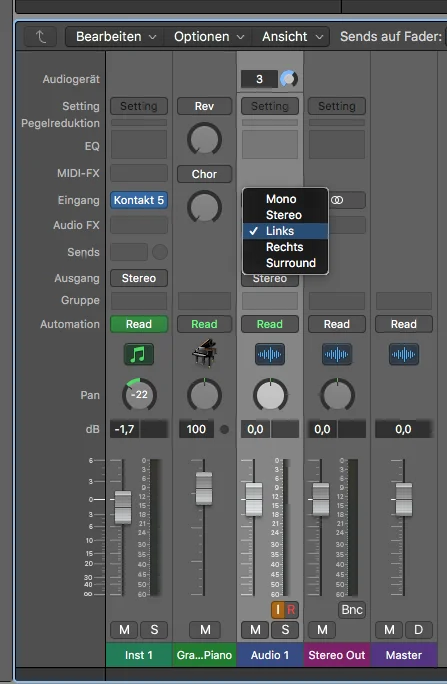Click the waveform icon on Master channel
This screenshot has width=447, height=684.
pos(404,354)
